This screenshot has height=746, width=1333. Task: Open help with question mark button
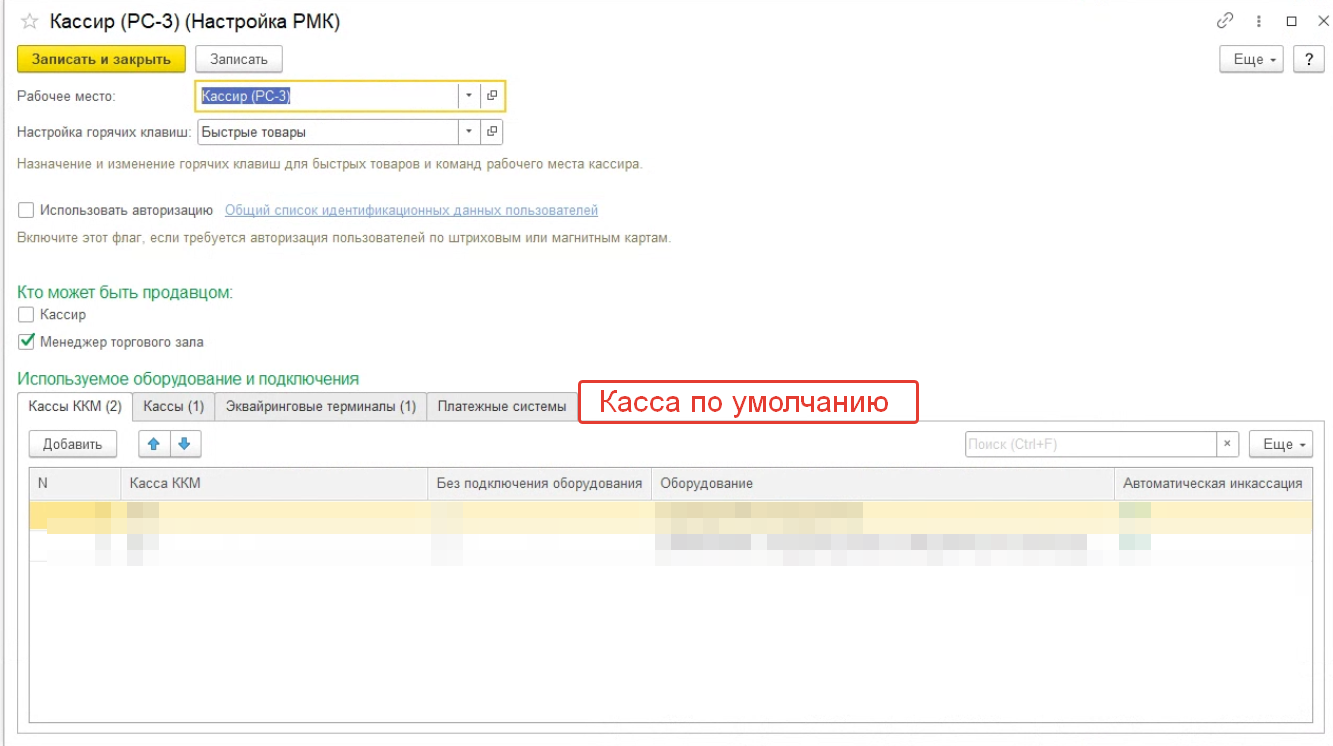[x=1309, y=59]
